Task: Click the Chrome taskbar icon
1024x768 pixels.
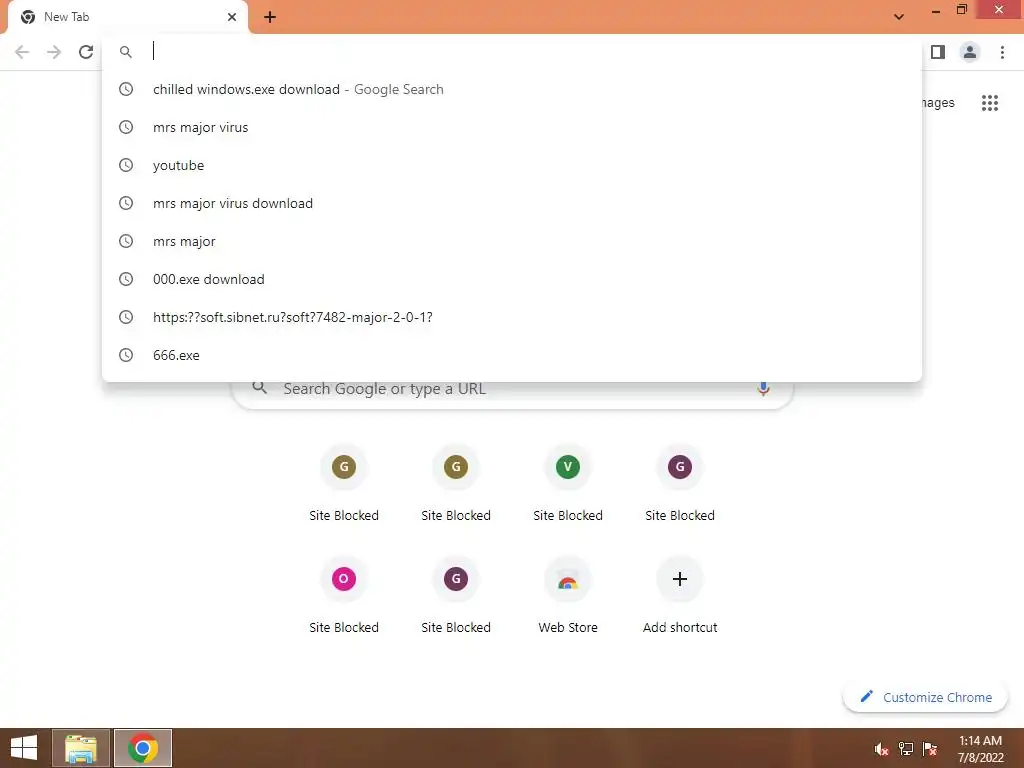Action: coord(143,748)
